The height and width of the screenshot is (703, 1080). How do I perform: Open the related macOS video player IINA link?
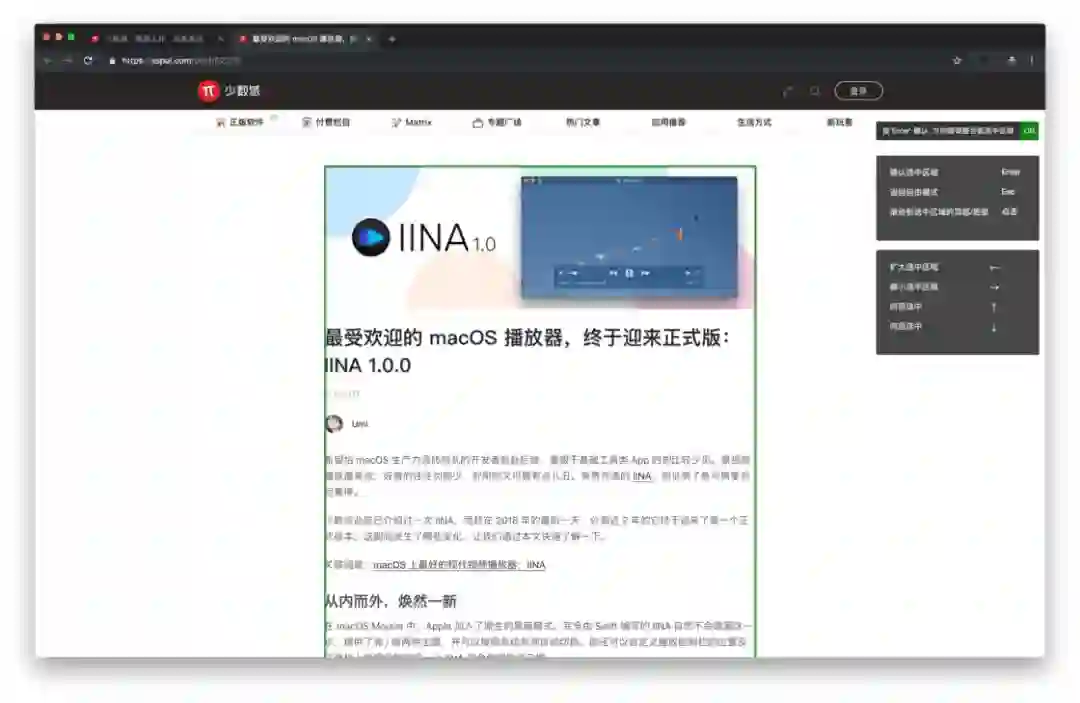point(459,565)
